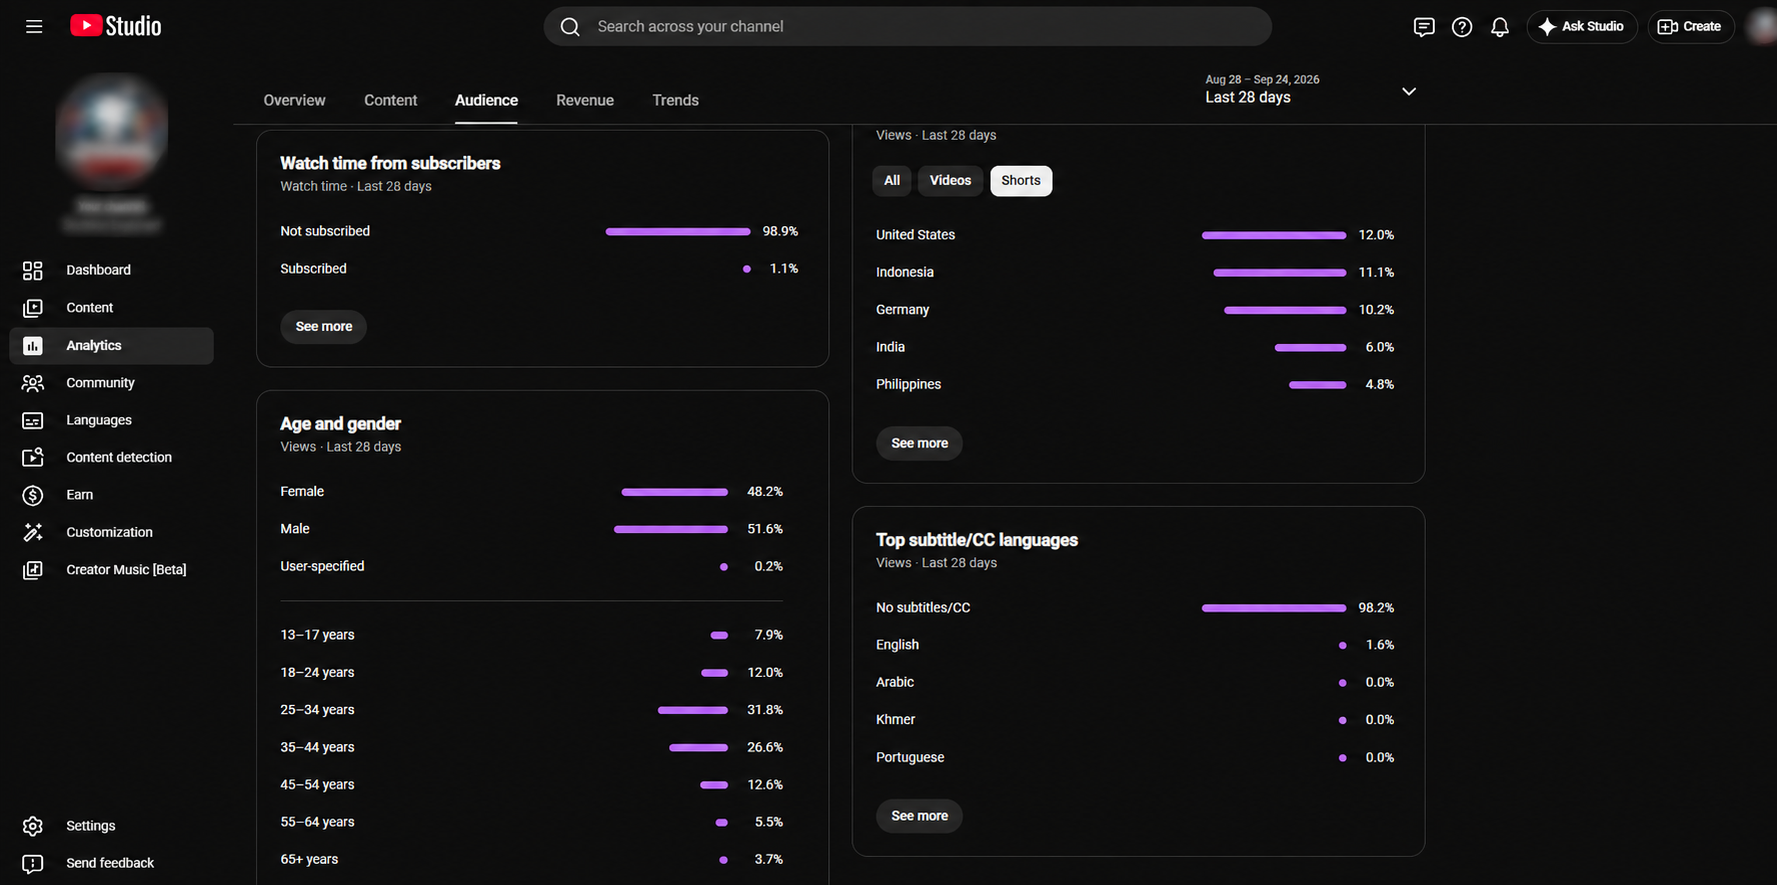Click the Dashboard icon in sidebar
Screen dimensions: 1777x885
[33, 270]
